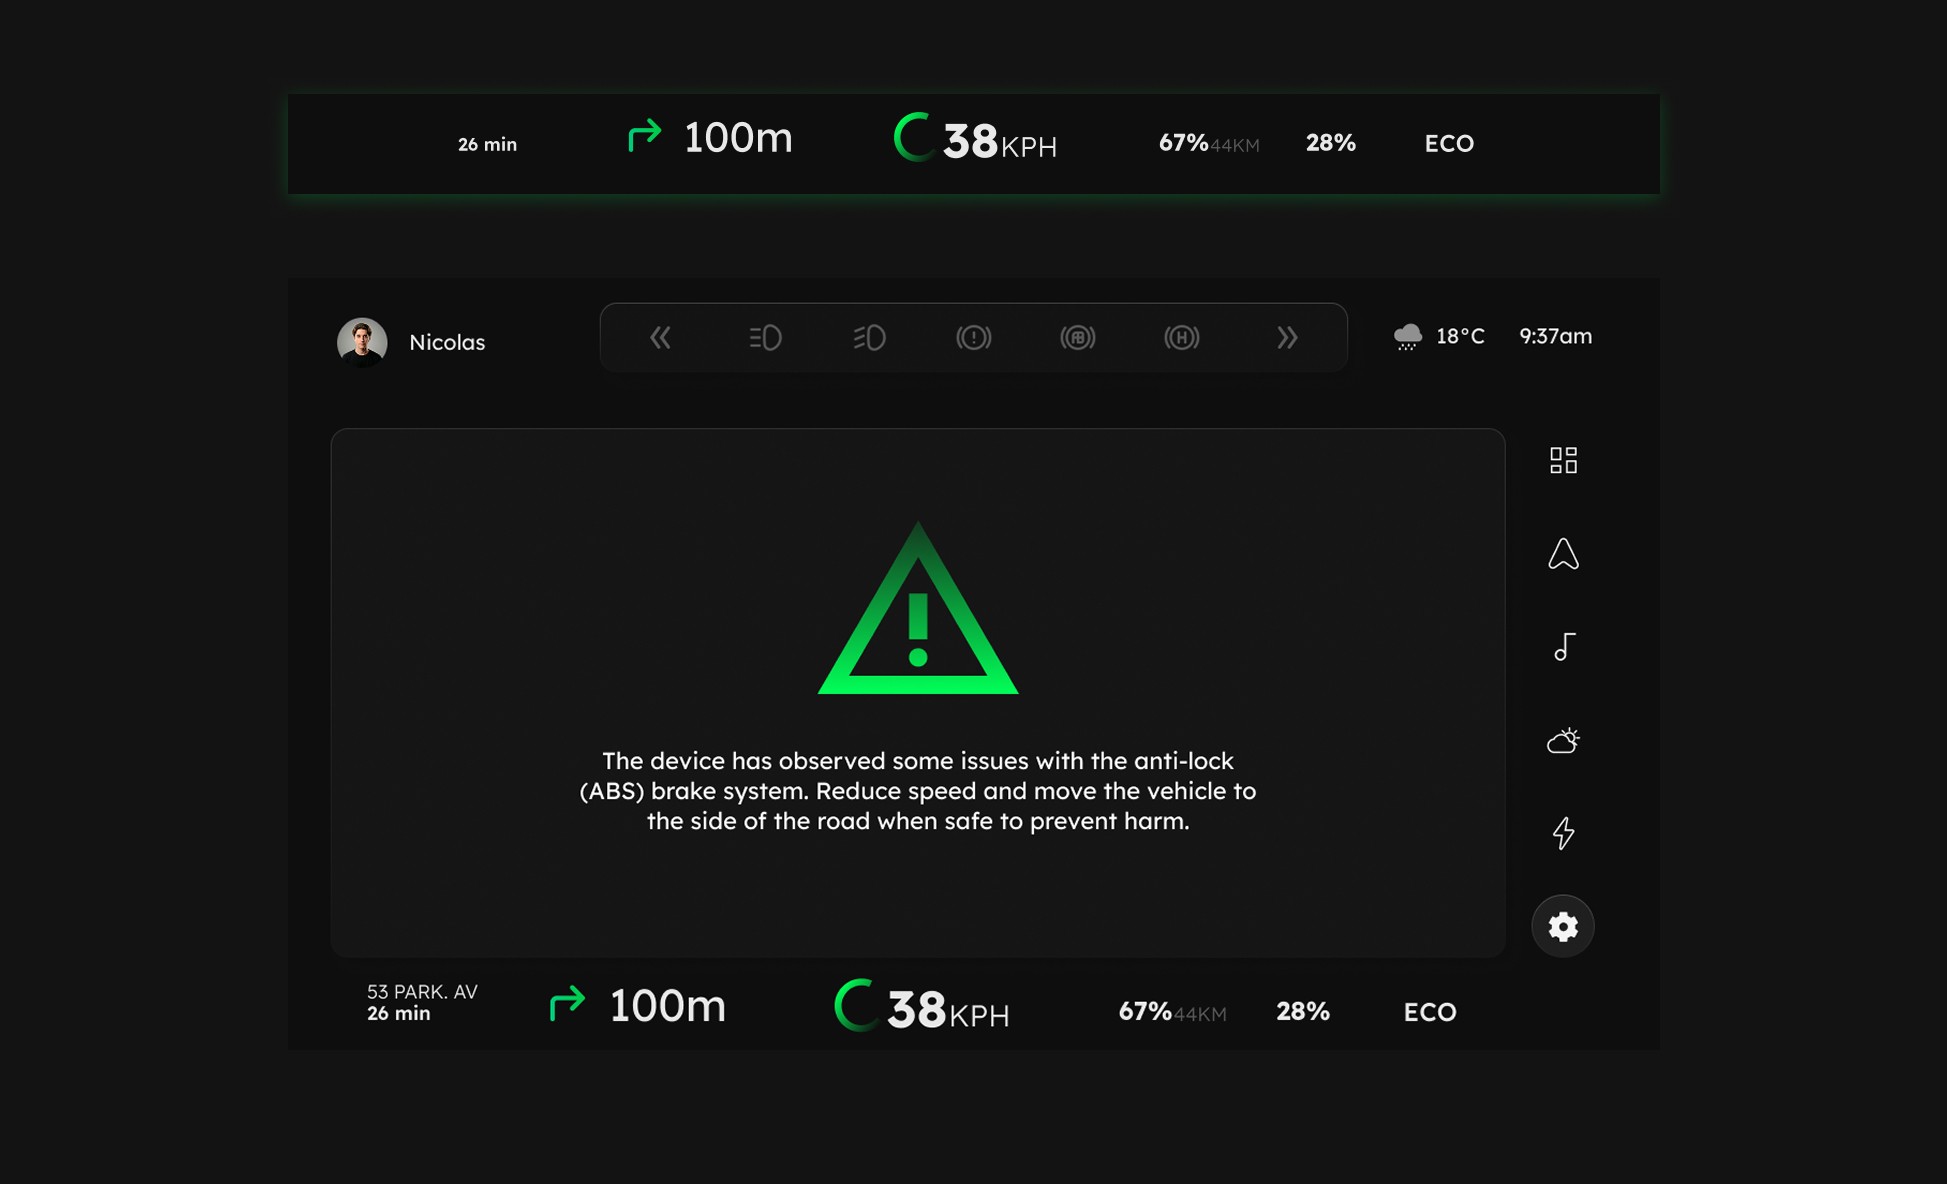
Task: Open the apps grid from sidebar
Action: (1563, 460)
